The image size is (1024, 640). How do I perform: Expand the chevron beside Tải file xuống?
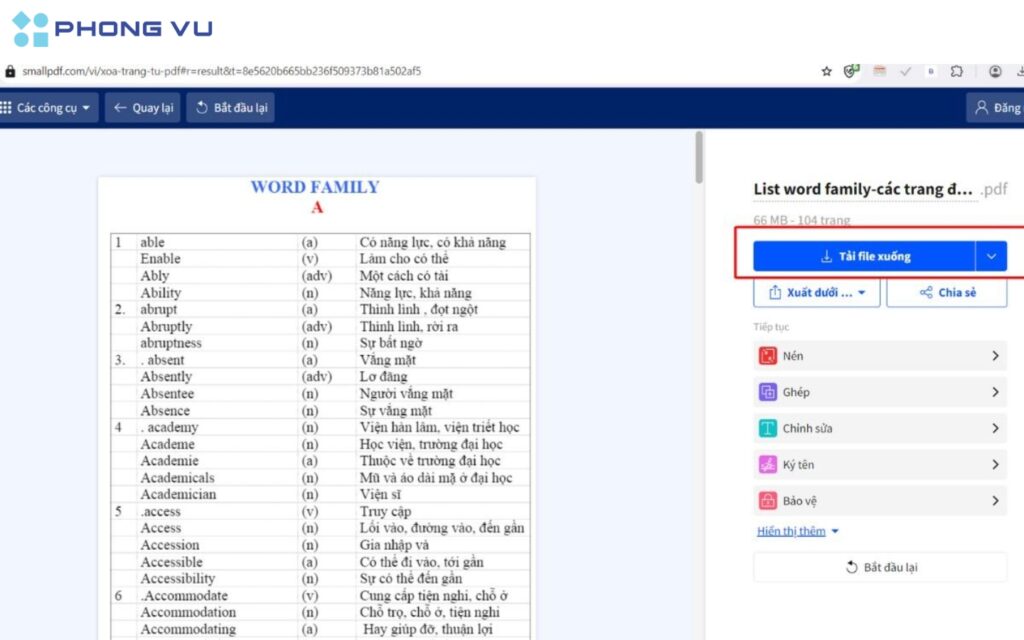click(x=991, y=256)
